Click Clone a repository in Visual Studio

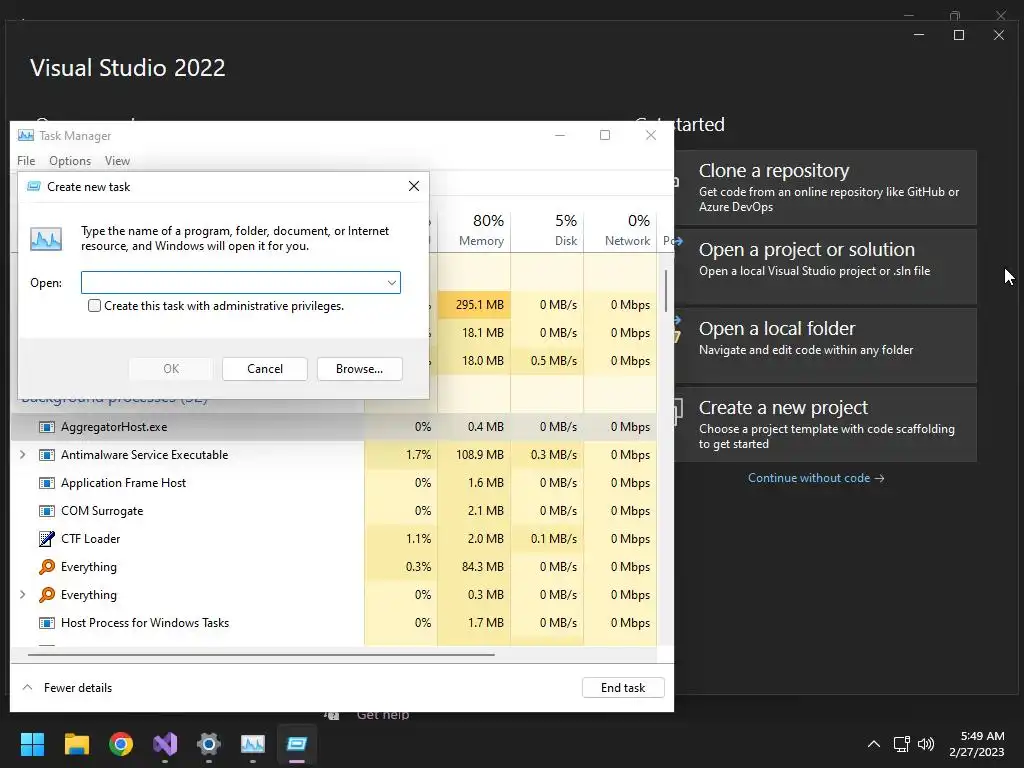[x=826, y=187]
